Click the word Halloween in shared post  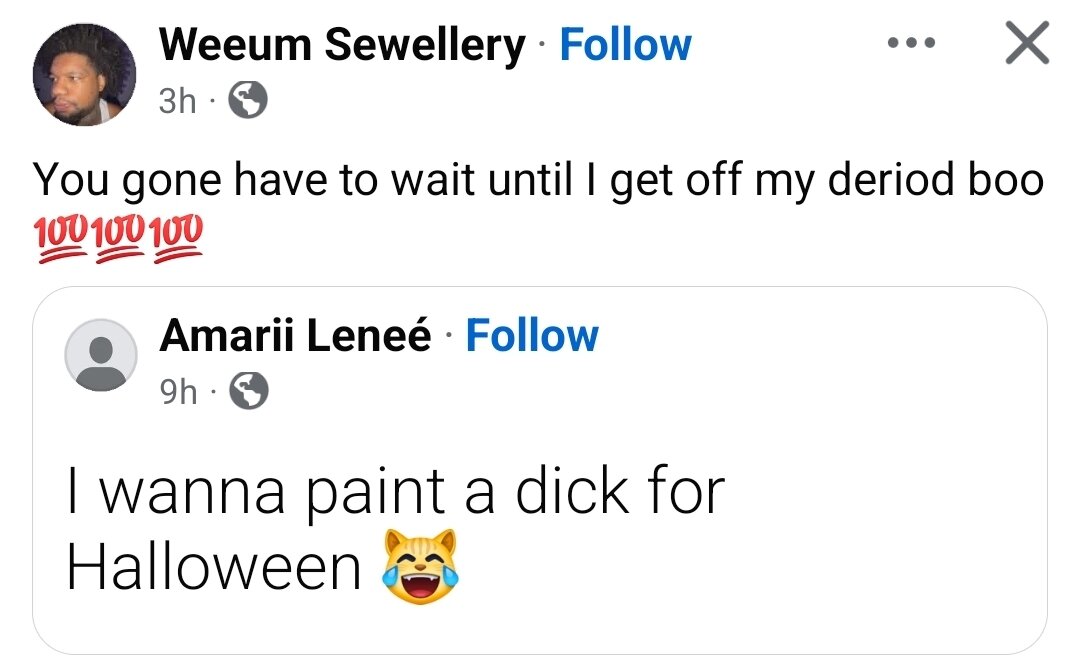213,567
